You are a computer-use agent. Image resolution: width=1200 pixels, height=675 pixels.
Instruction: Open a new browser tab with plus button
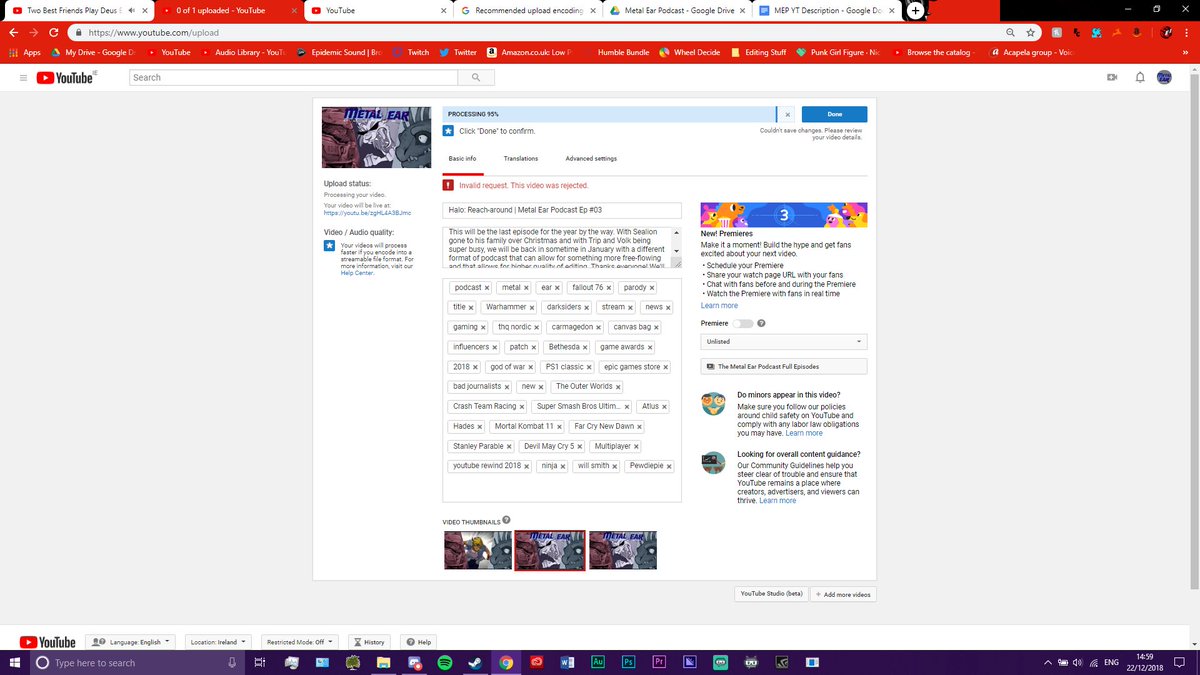pyautogui.click(x=915, y=10)
